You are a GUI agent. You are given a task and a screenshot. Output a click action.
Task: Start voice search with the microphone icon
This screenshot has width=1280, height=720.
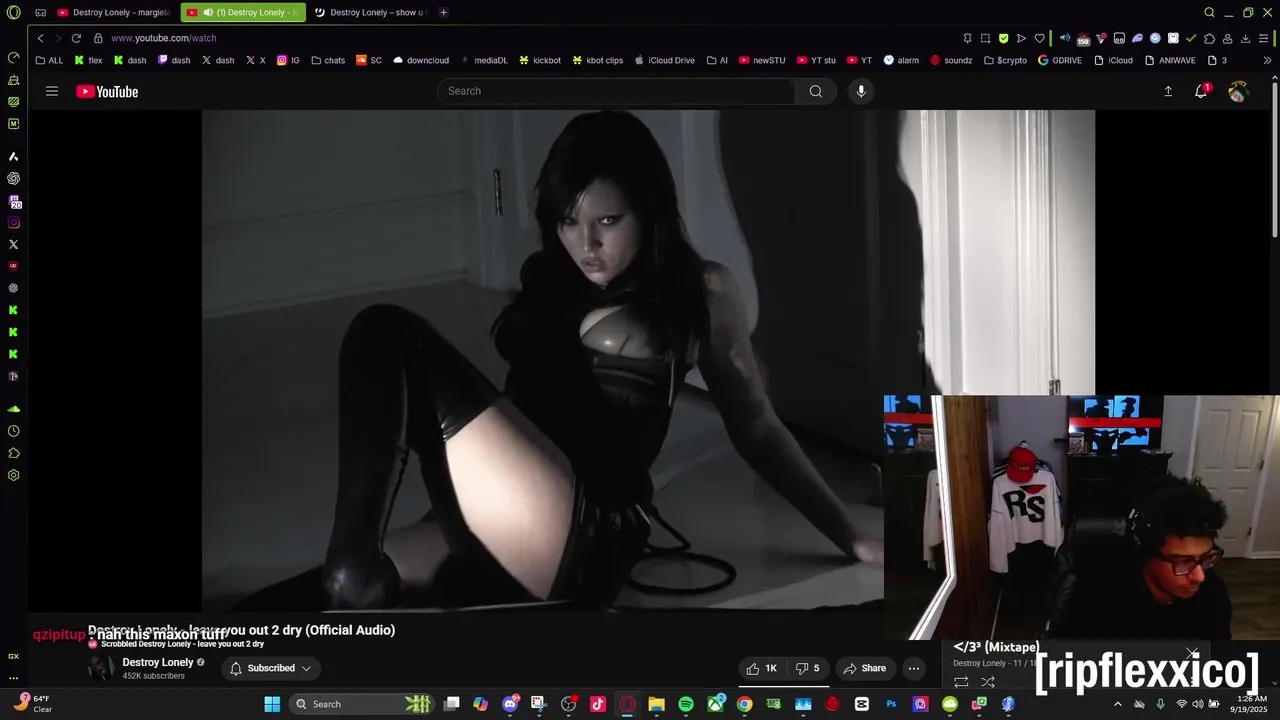tap(861, 91)
